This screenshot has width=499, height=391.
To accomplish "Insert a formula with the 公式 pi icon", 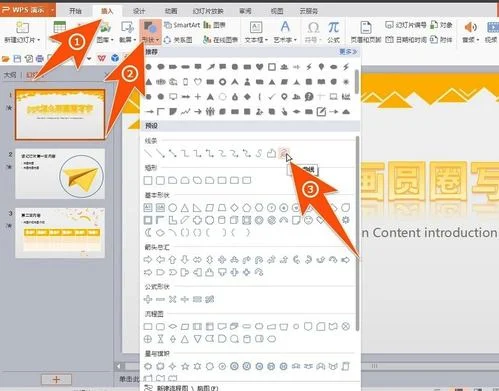I will pyautogui.click(x=333, y=32).
